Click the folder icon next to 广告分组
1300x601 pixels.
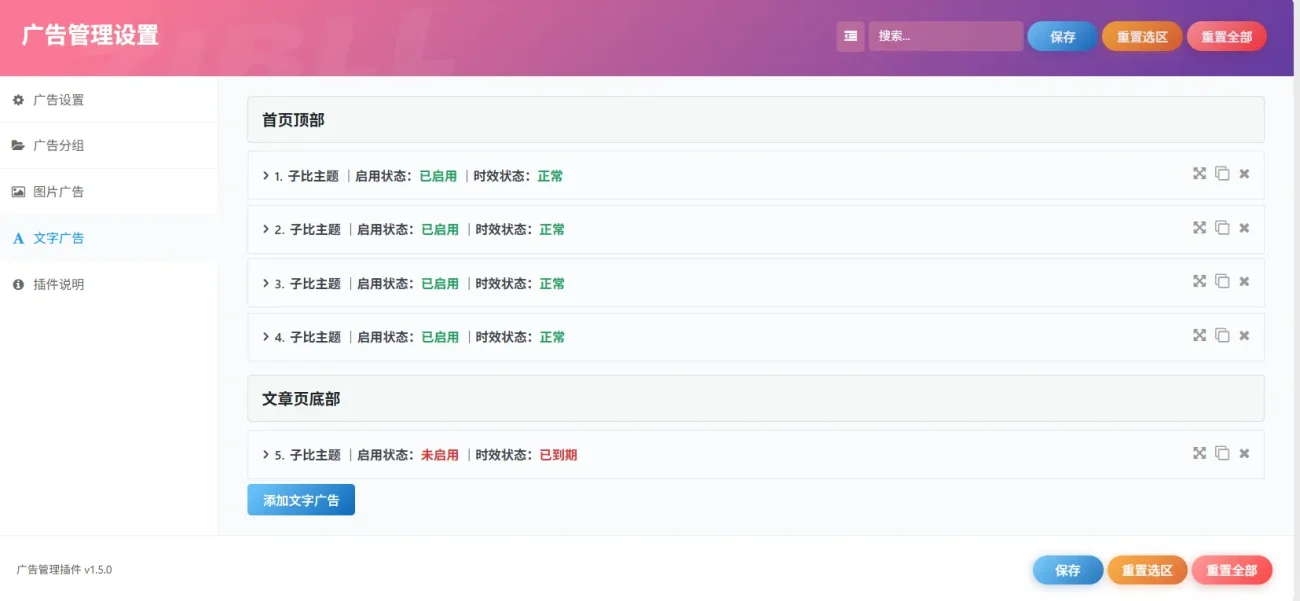(x=18, y=146)
